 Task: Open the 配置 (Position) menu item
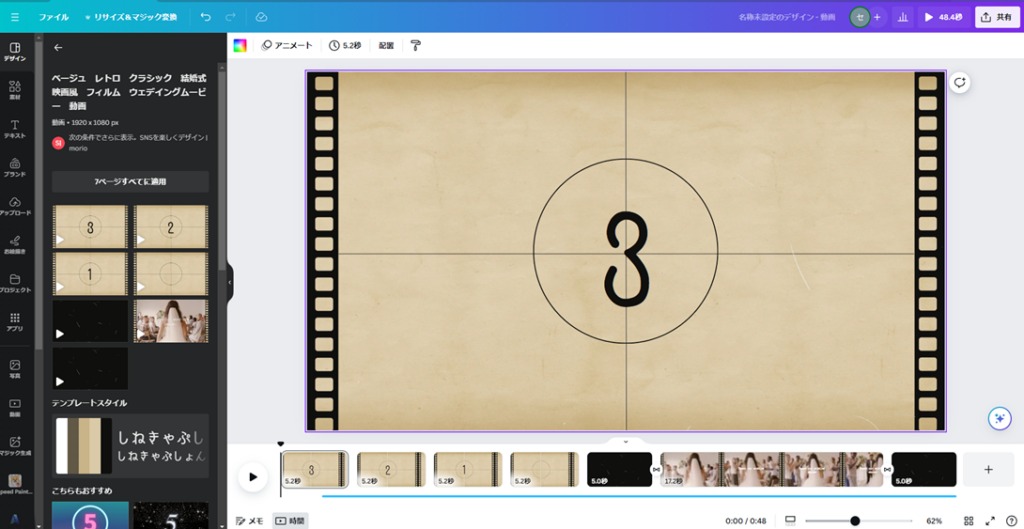[x=386, y=45]
